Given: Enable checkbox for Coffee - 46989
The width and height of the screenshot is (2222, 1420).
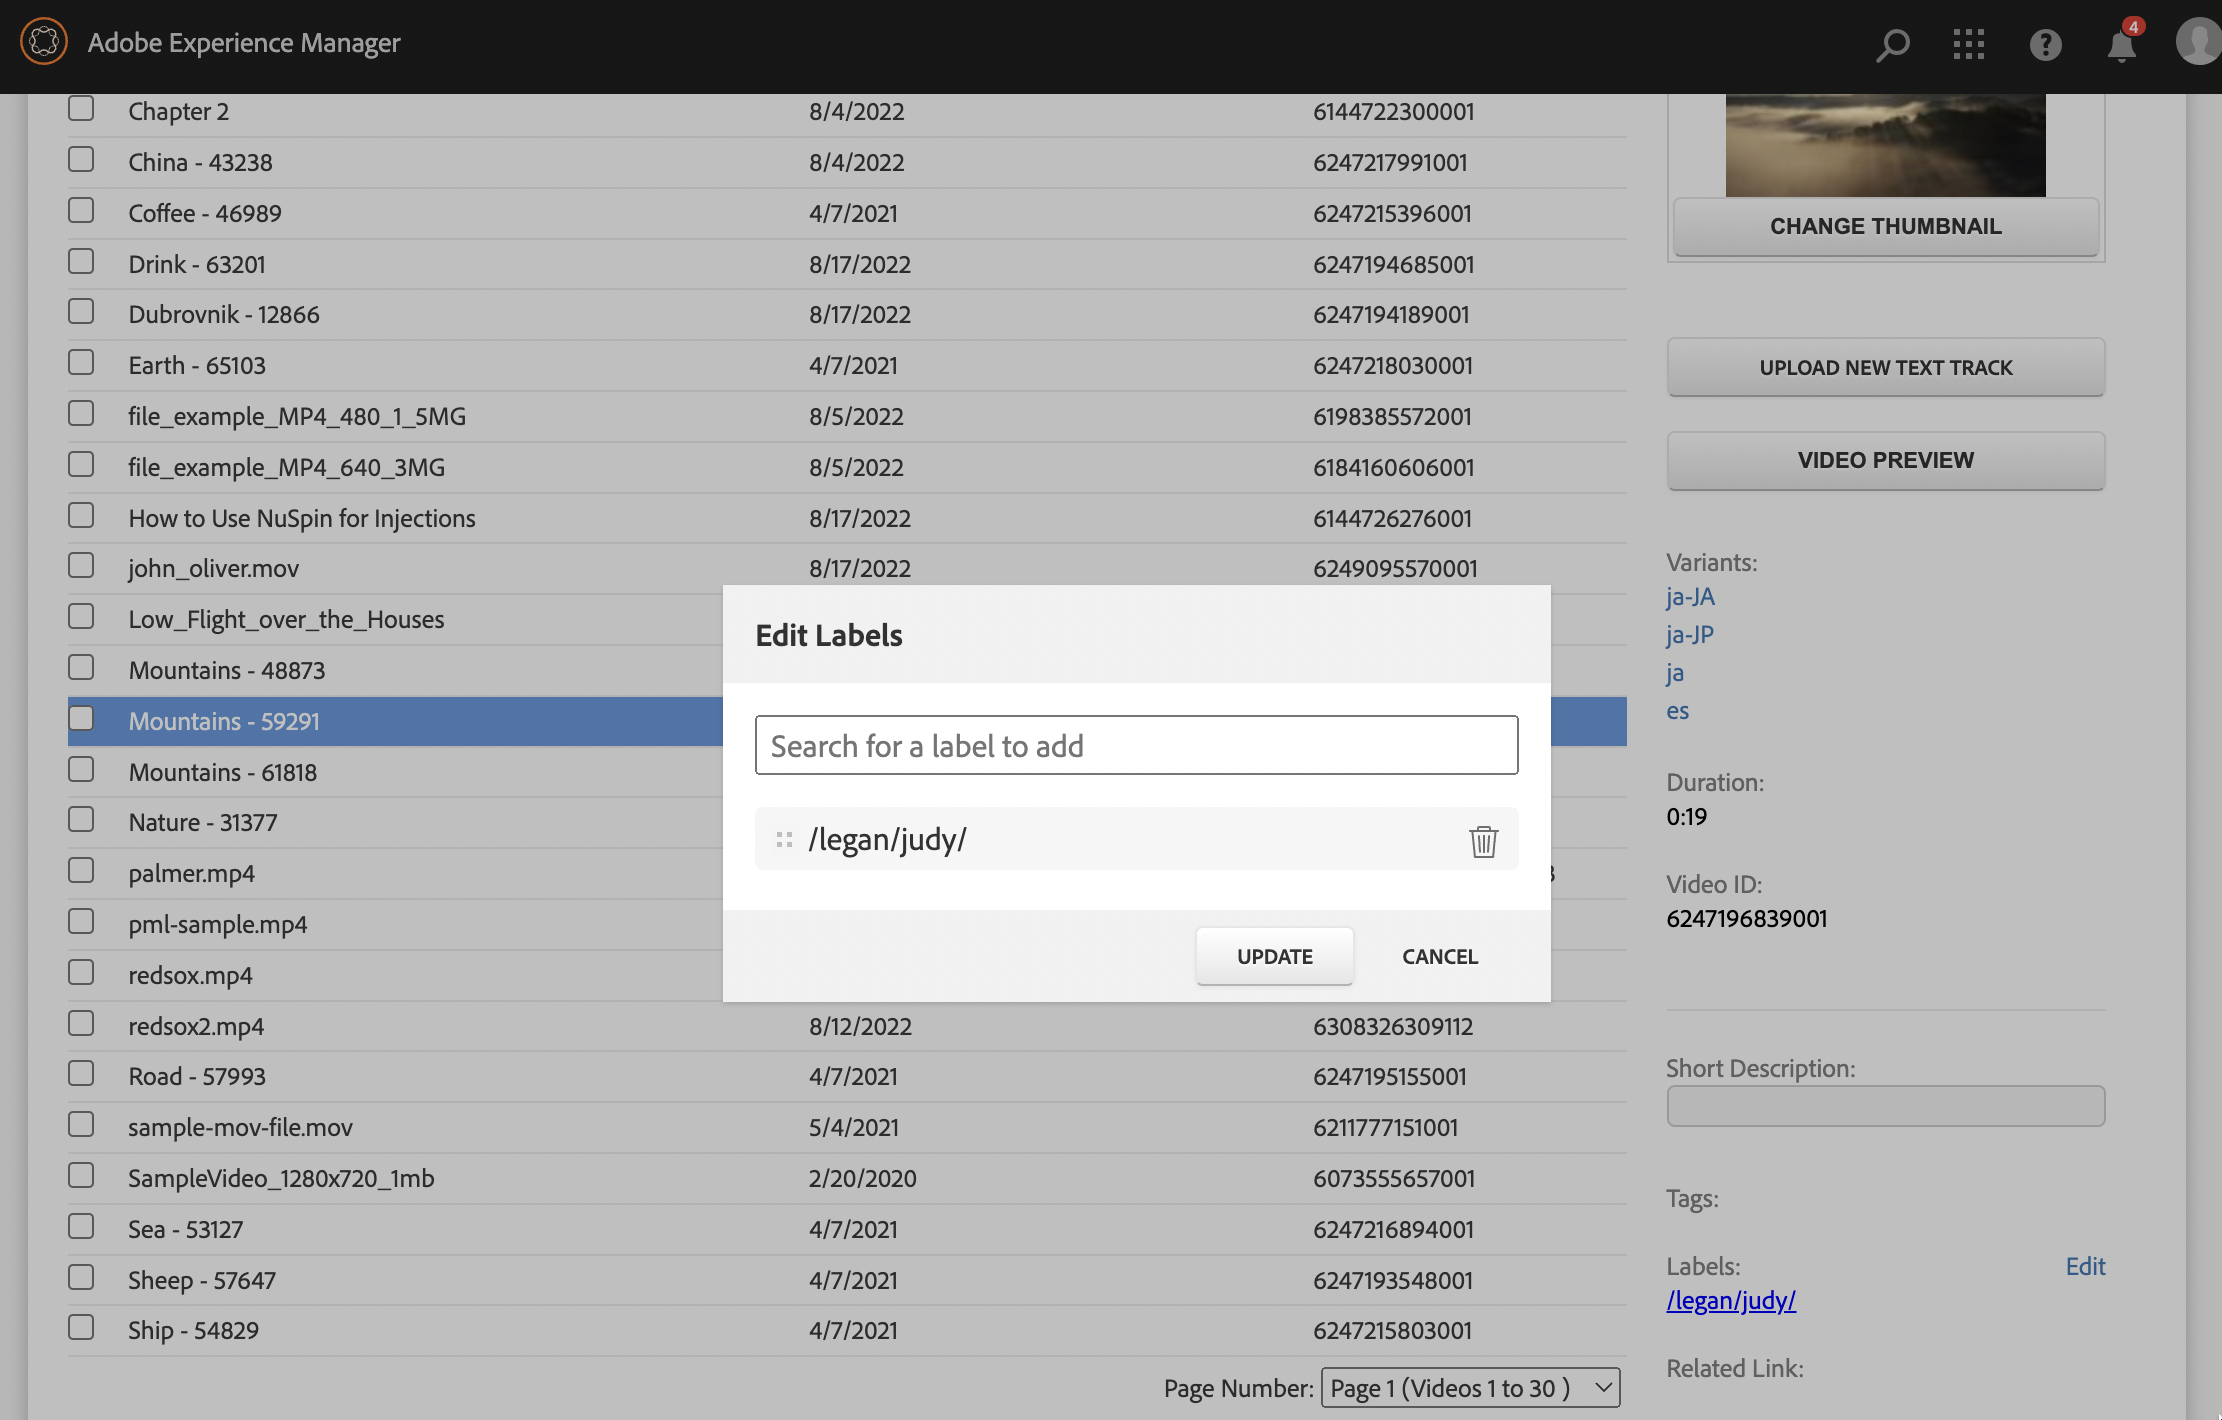Looking at the screenshot, I should point(81,209).
